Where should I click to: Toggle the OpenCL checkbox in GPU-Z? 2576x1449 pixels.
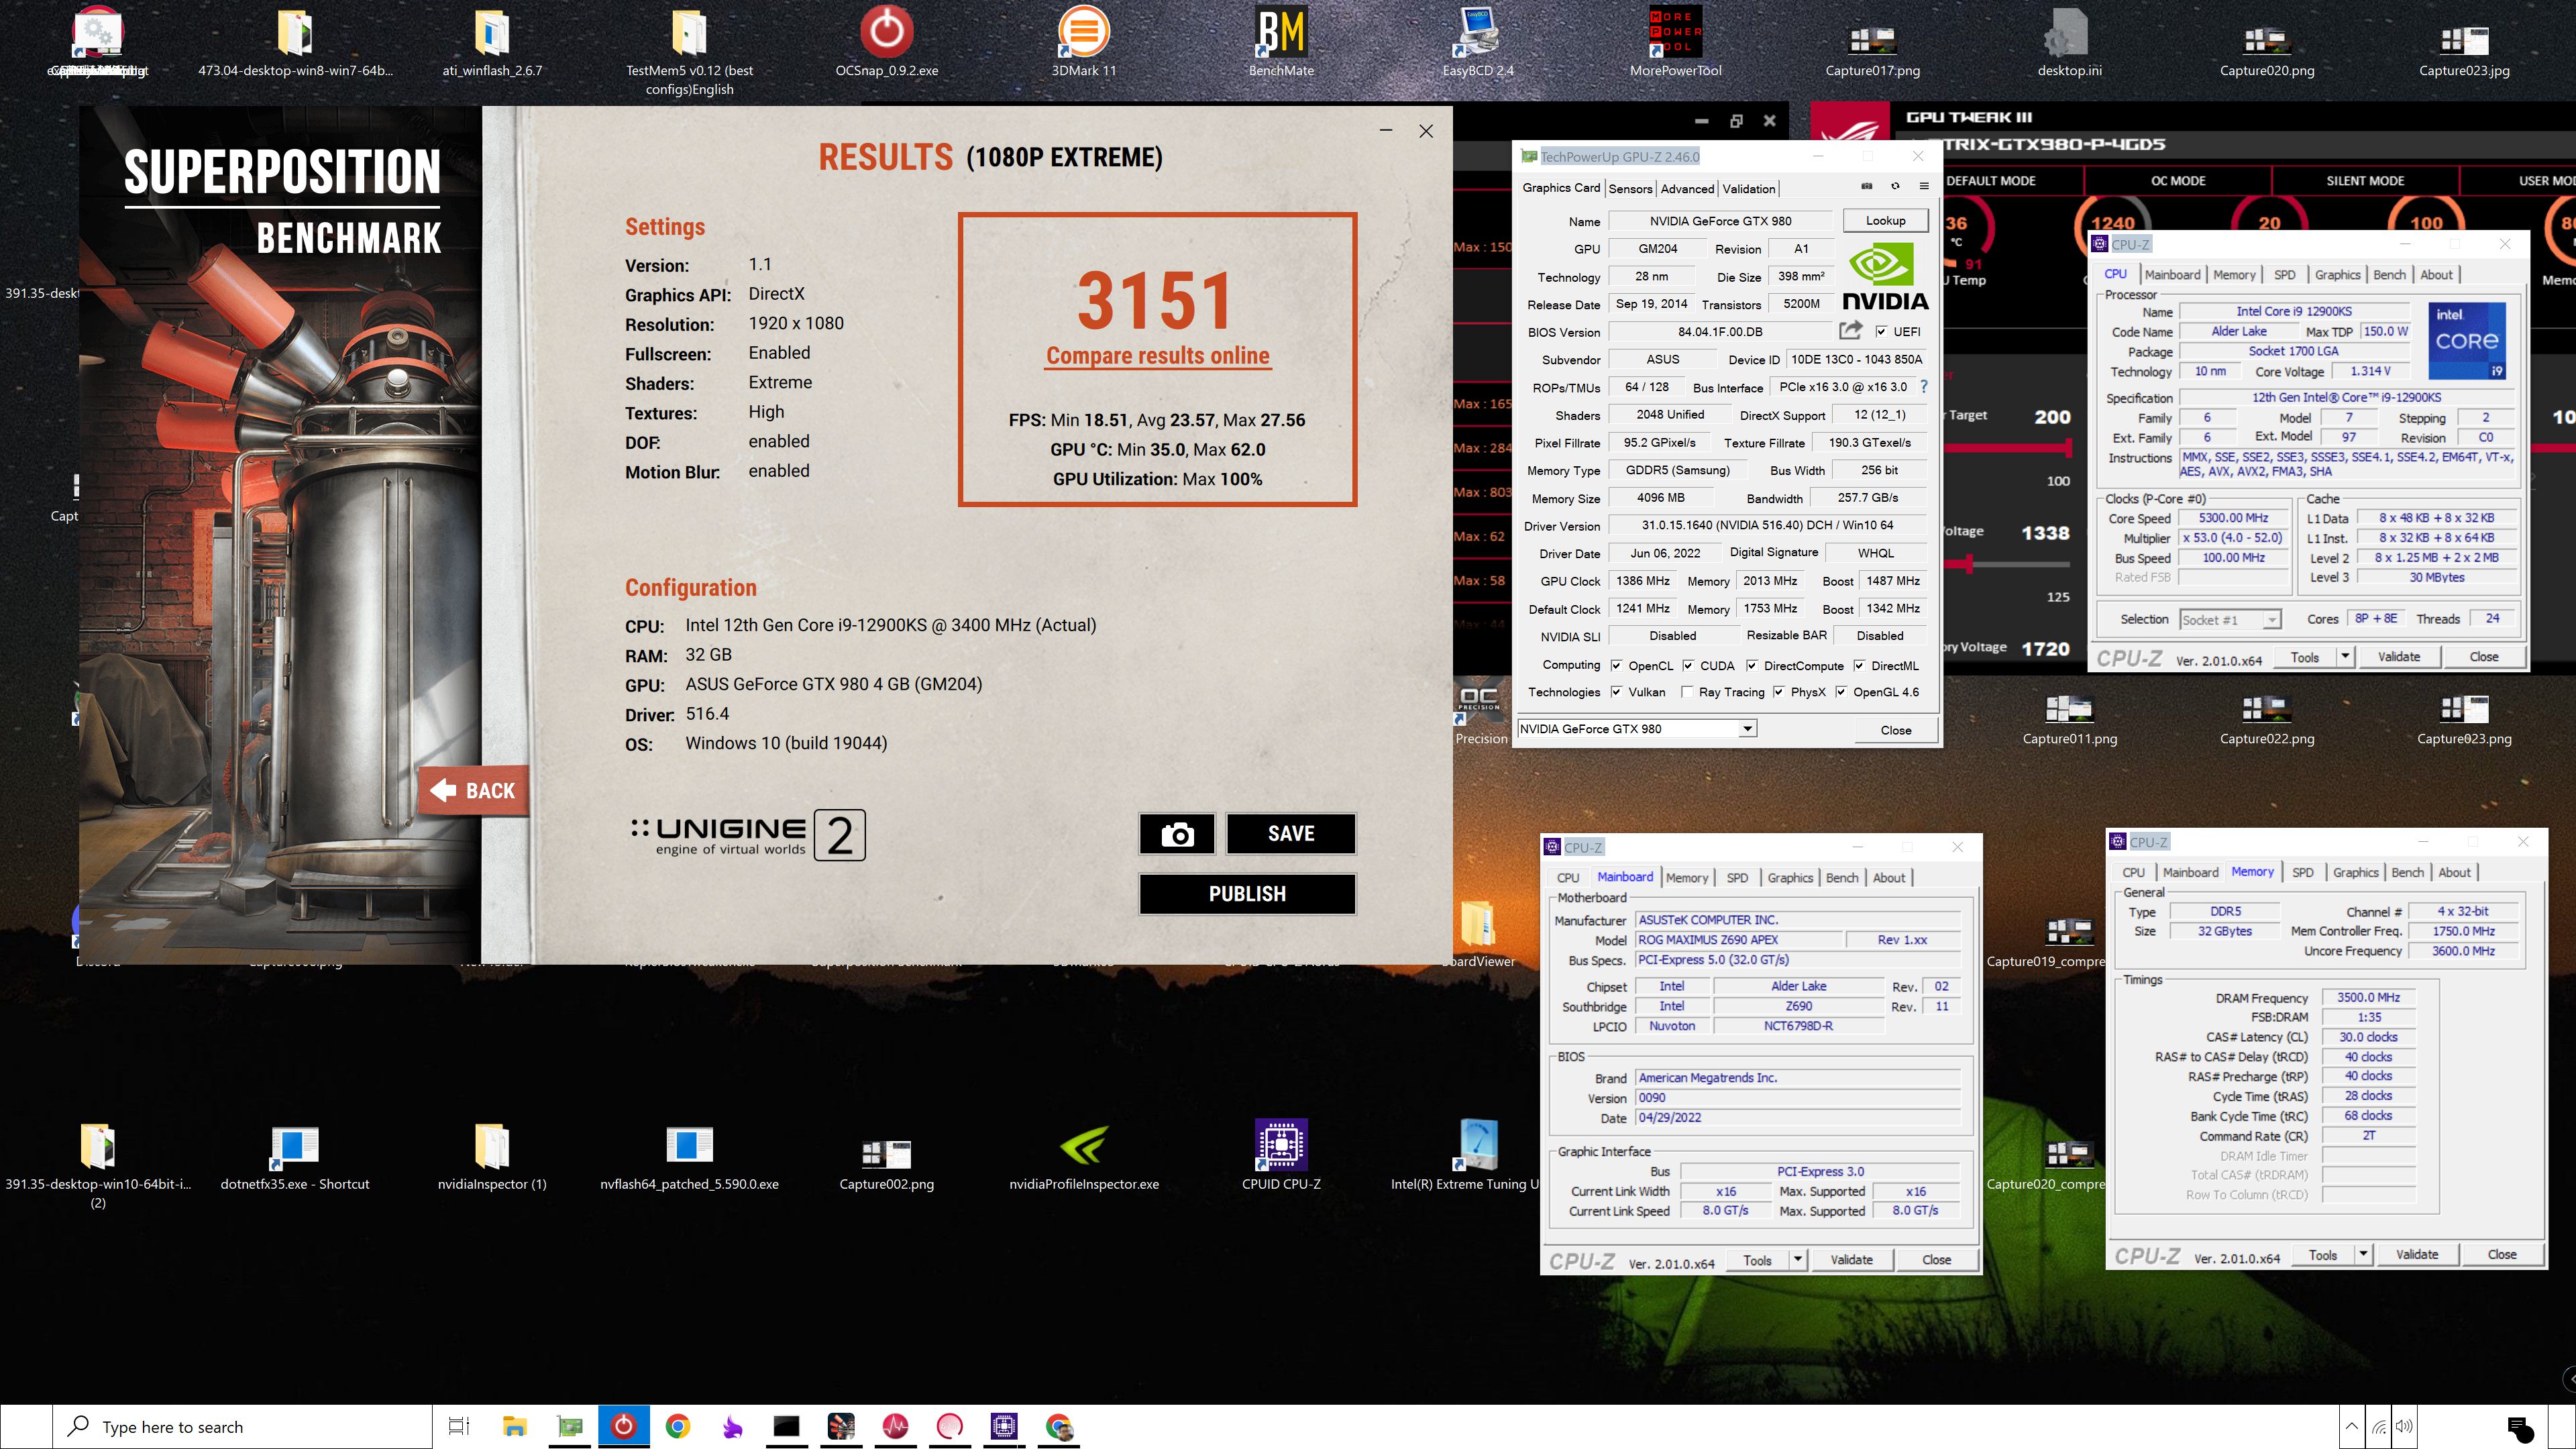point(1616,665)
